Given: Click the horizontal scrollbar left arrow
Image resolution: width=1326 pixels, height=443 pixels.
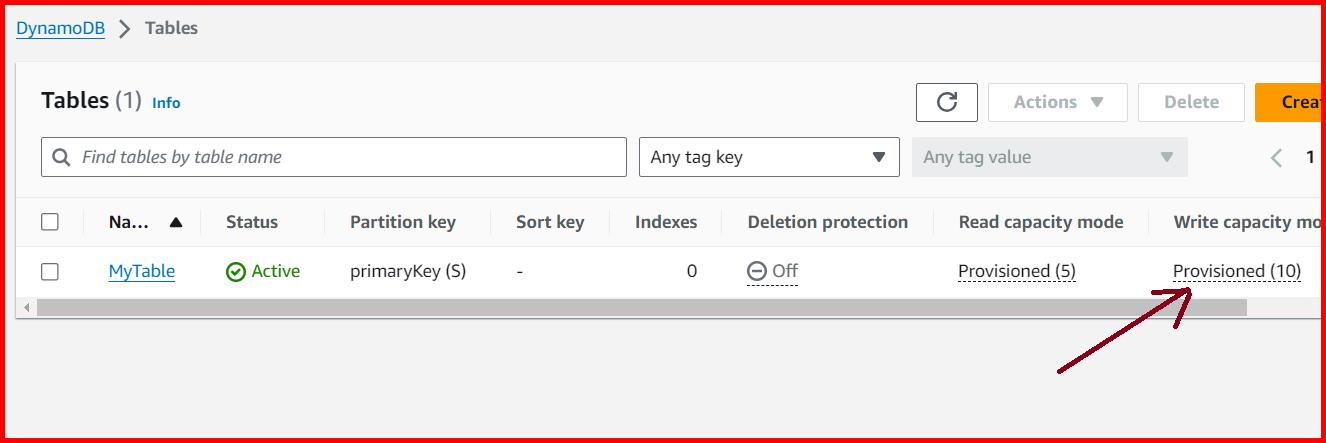Looking at the screenshot, I should point(26,307).
